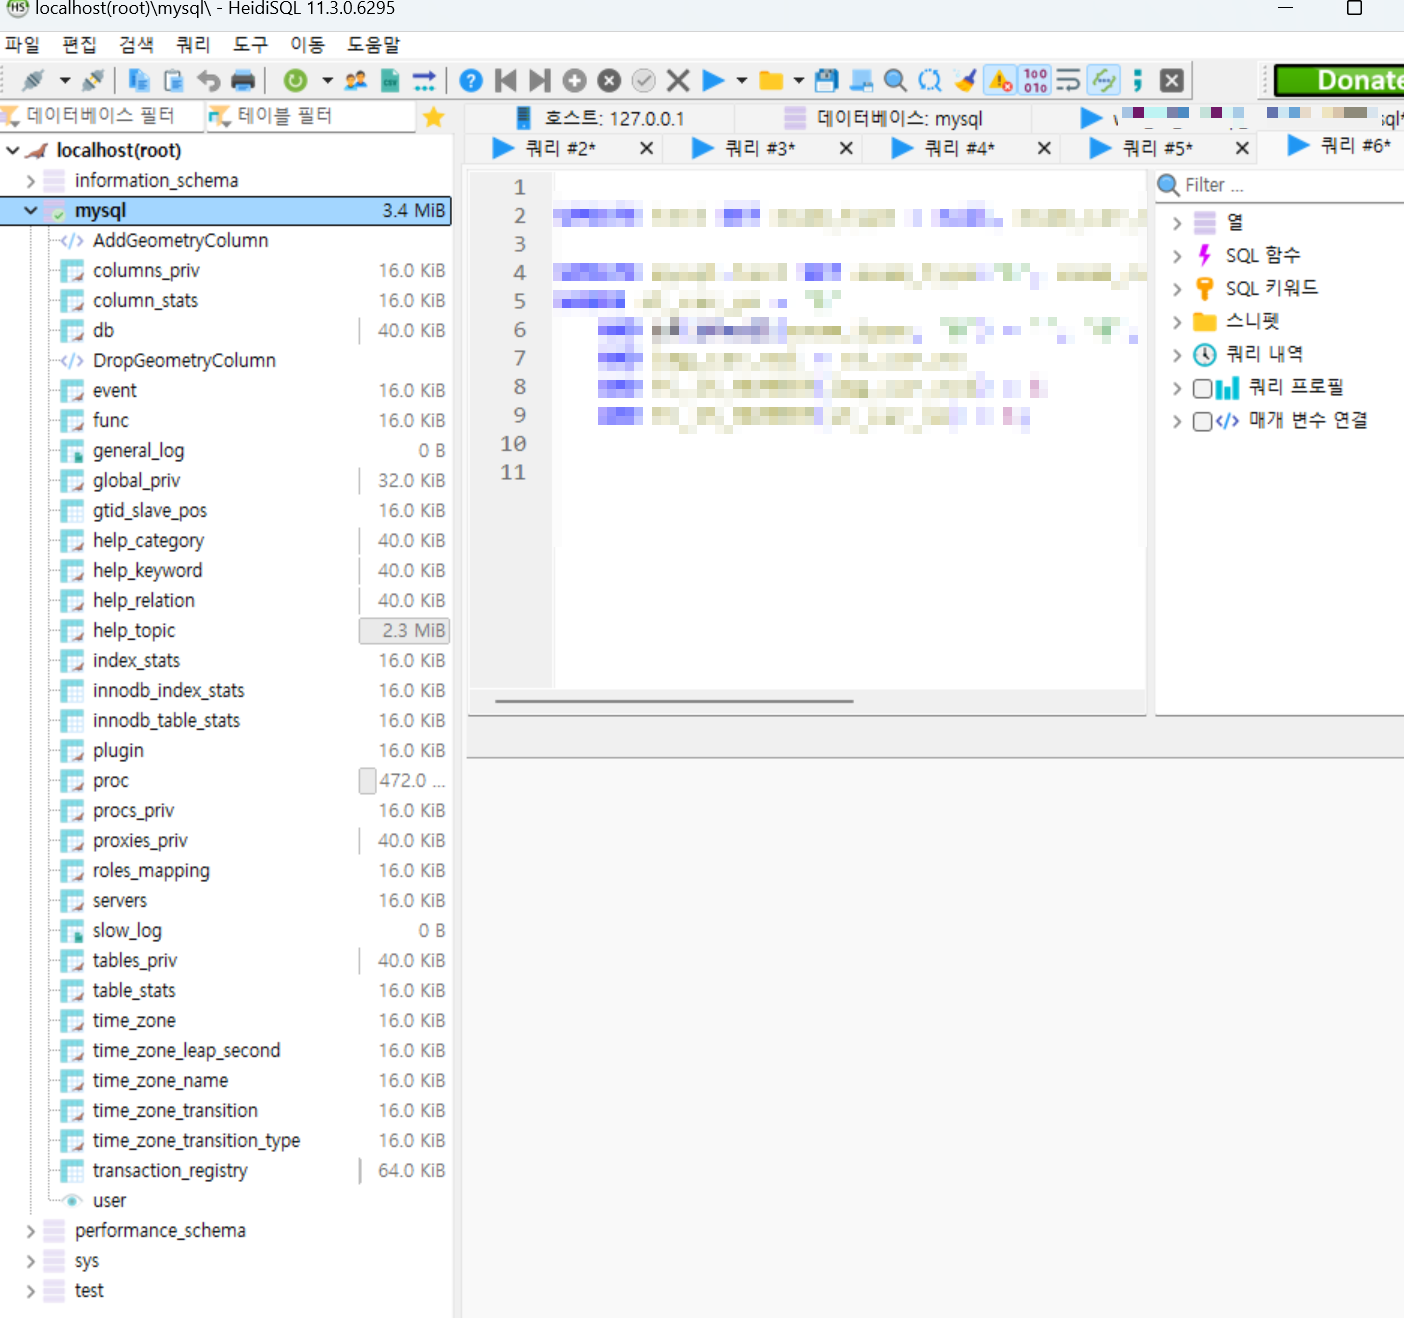The height and width of the screenshot is (1318, 1404).
Task: Go to first row with skip-back icon
Action: (x=506, y=80)
